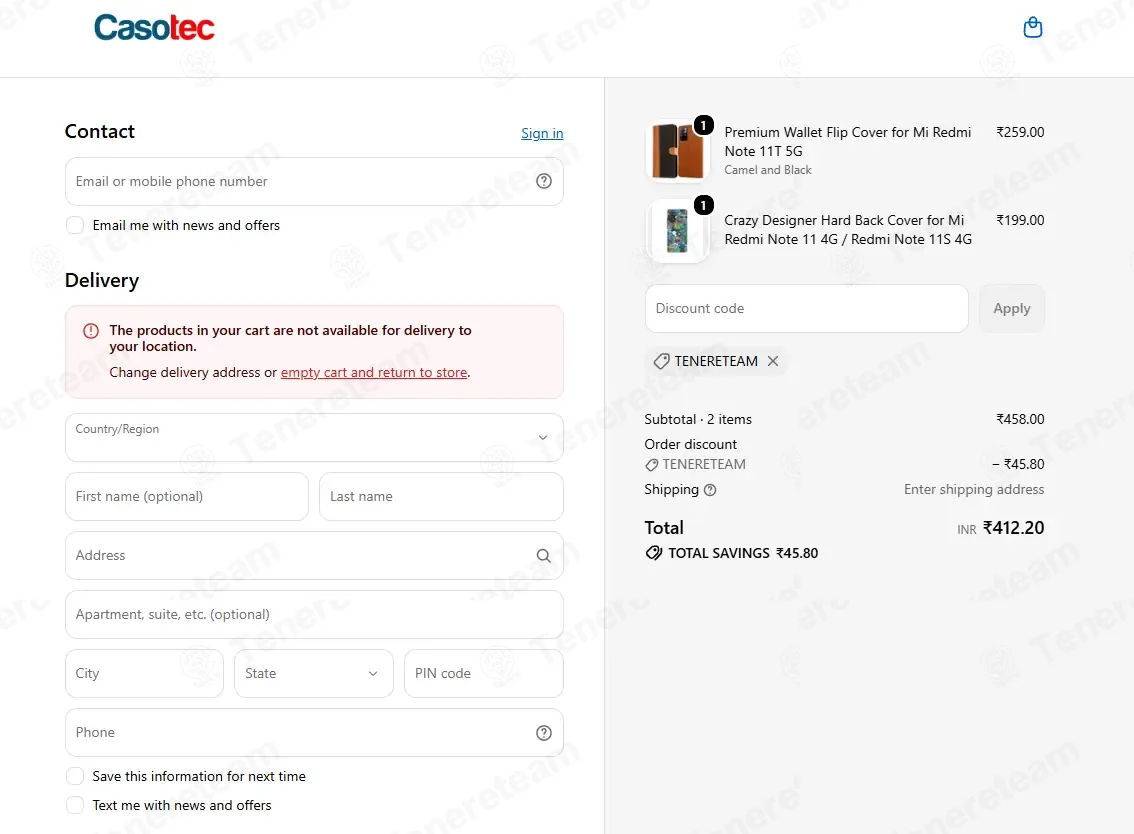Click the Apply discount button
Screen dimensions: 1134x834
1012,308
